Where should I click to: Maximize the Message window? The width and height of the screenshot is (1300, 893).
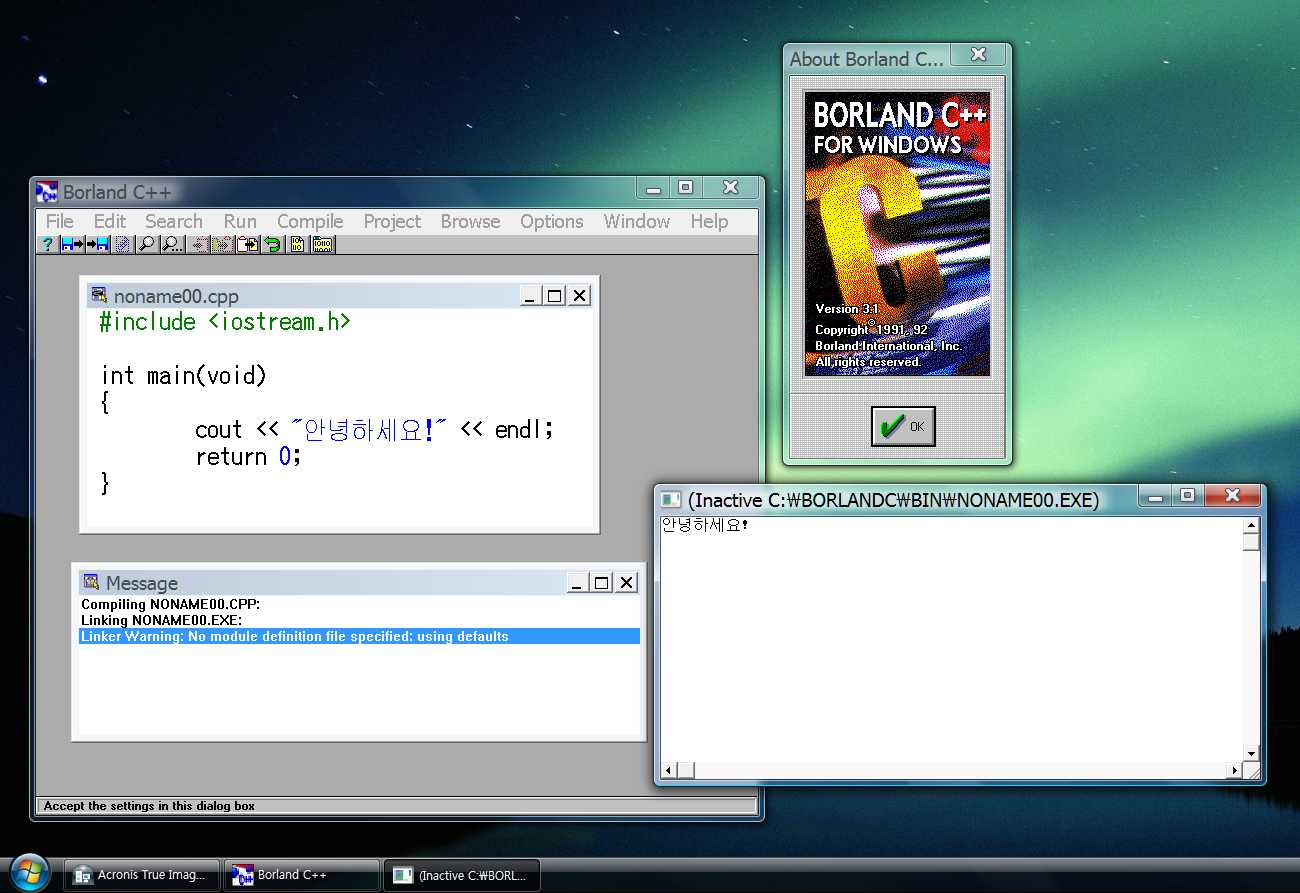(601, 583)
